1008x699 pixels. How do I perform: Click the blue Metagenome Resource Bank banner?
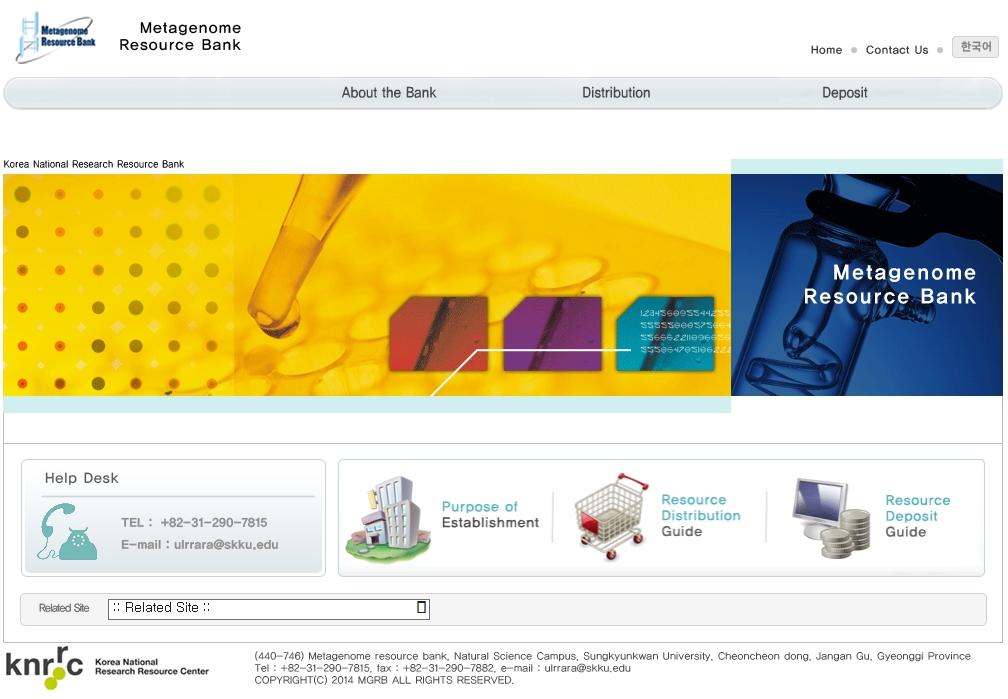click(x=867, y=285)
